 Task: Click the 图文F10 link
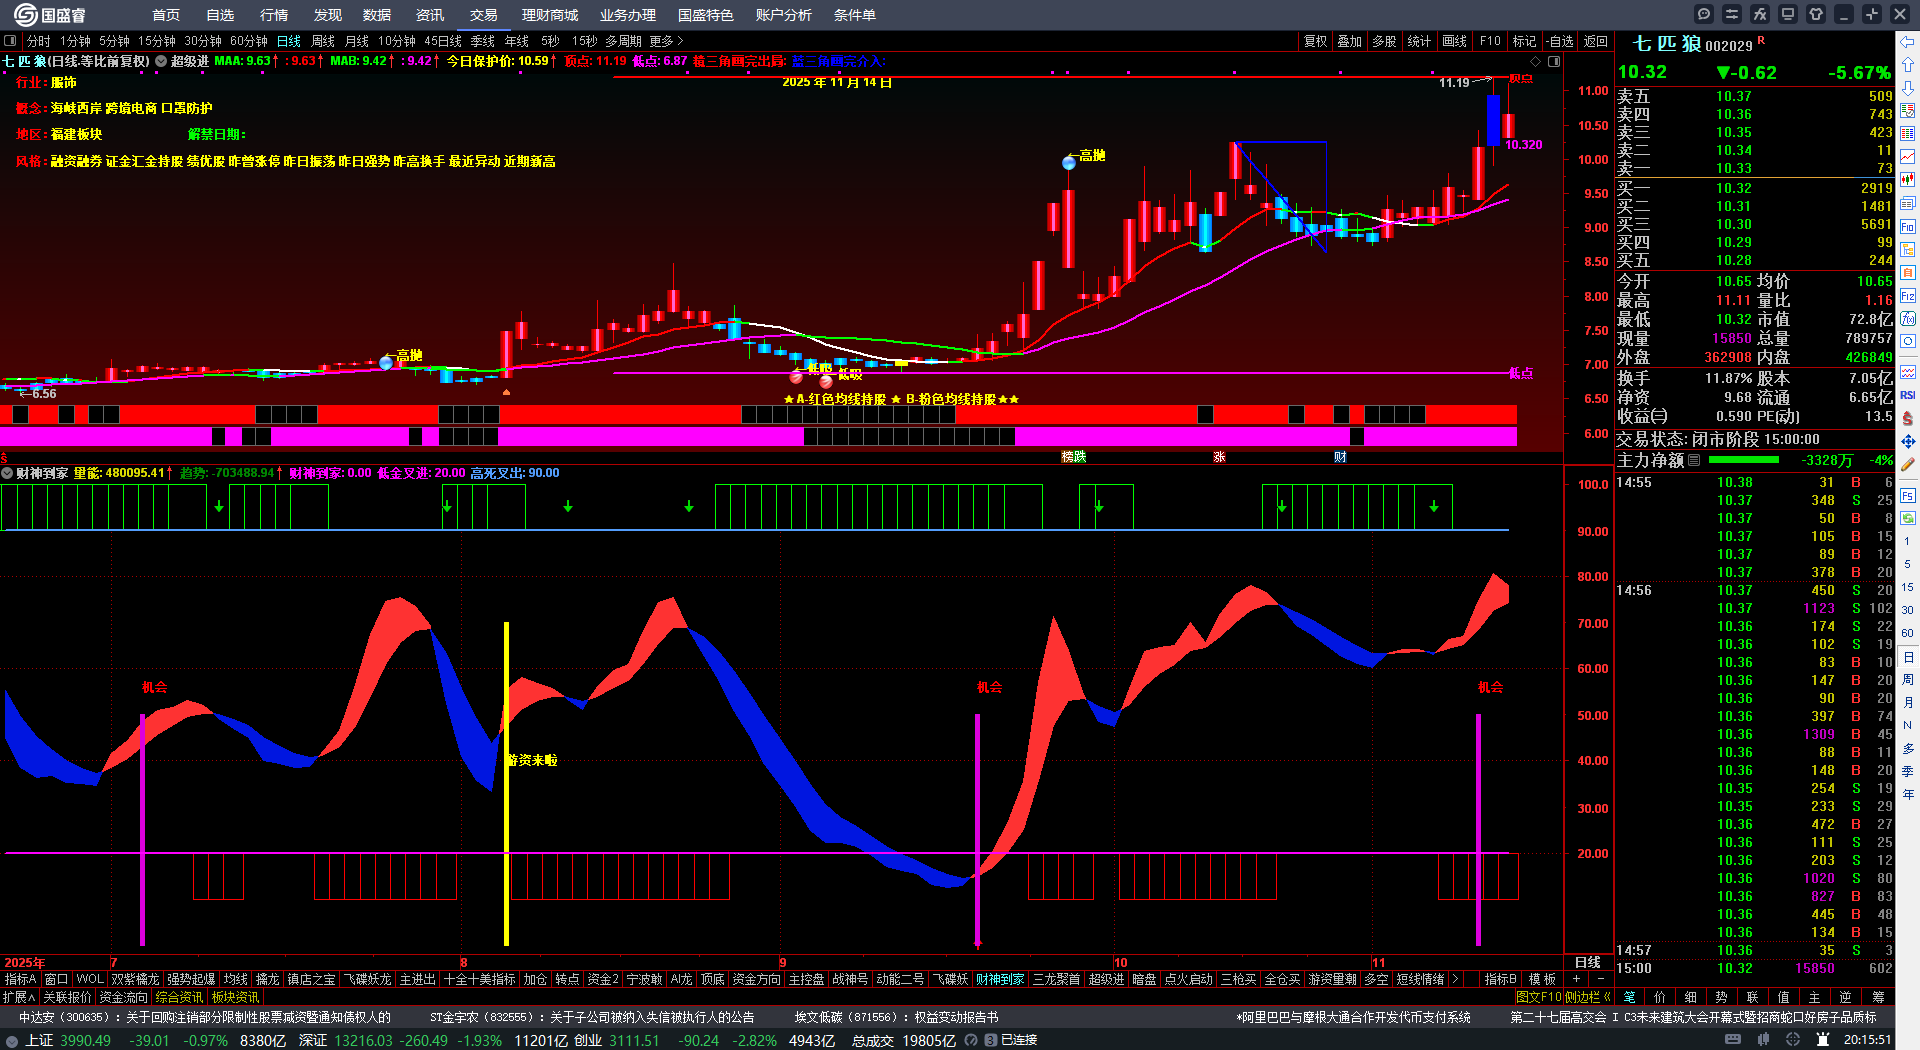coord(1538,997)
